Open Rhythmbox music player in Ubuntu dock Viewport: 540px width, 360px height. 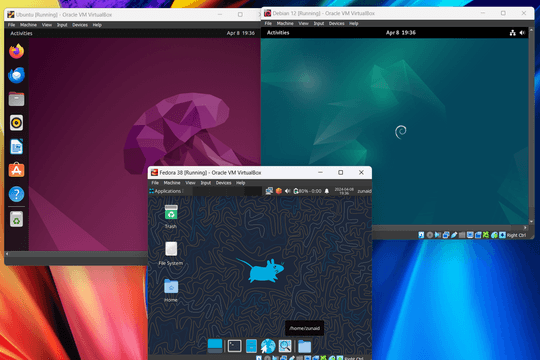[16, 123]
